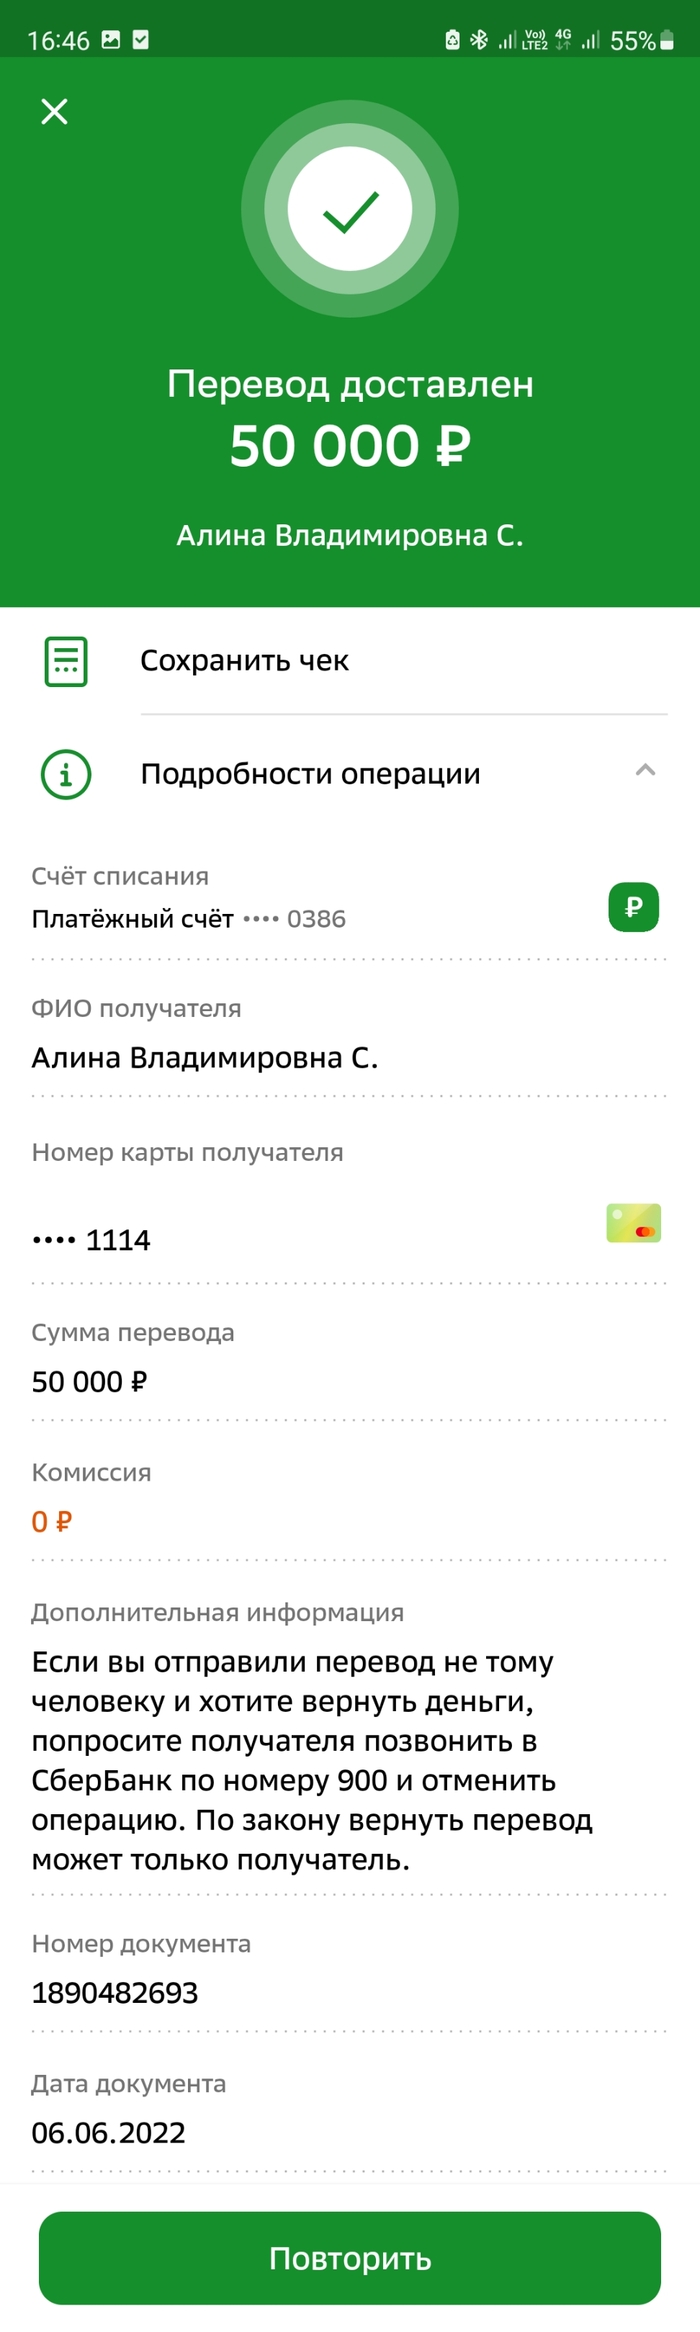Tap the Платёжный счёт 0386 row

tap(189, 919)
